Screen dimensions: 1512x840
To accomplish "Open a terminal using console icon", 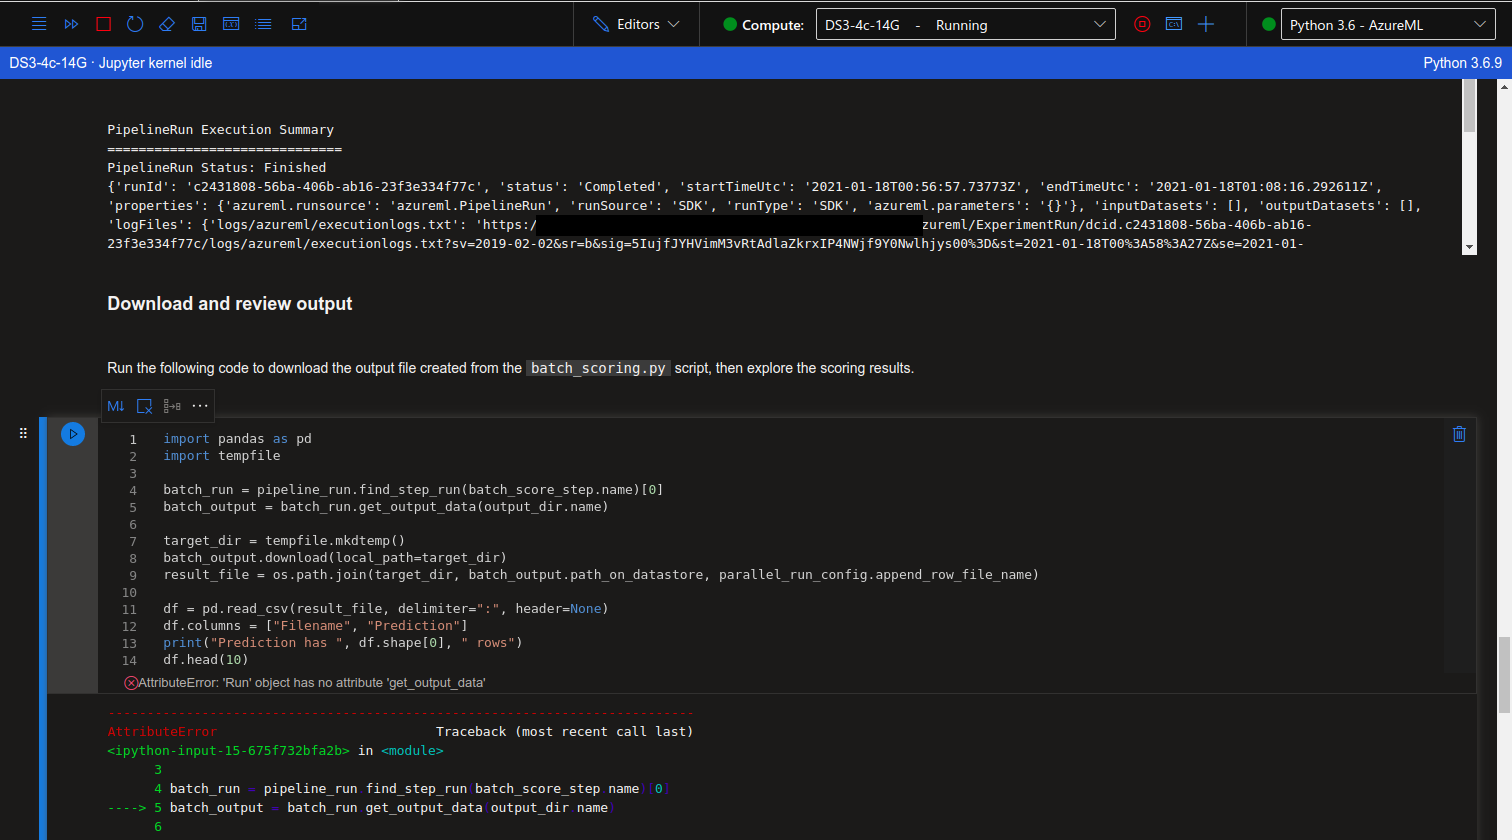I will pyautogui.click(x=1174, y=24).
